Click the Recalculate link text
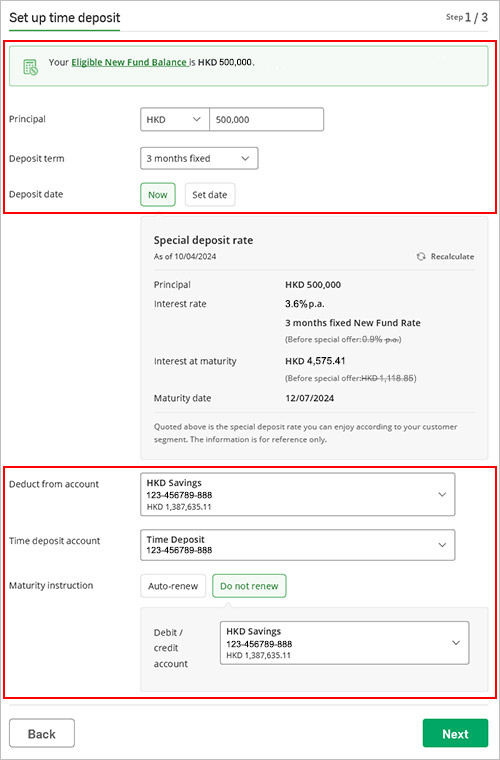500x760 pixels. (453, 256)
